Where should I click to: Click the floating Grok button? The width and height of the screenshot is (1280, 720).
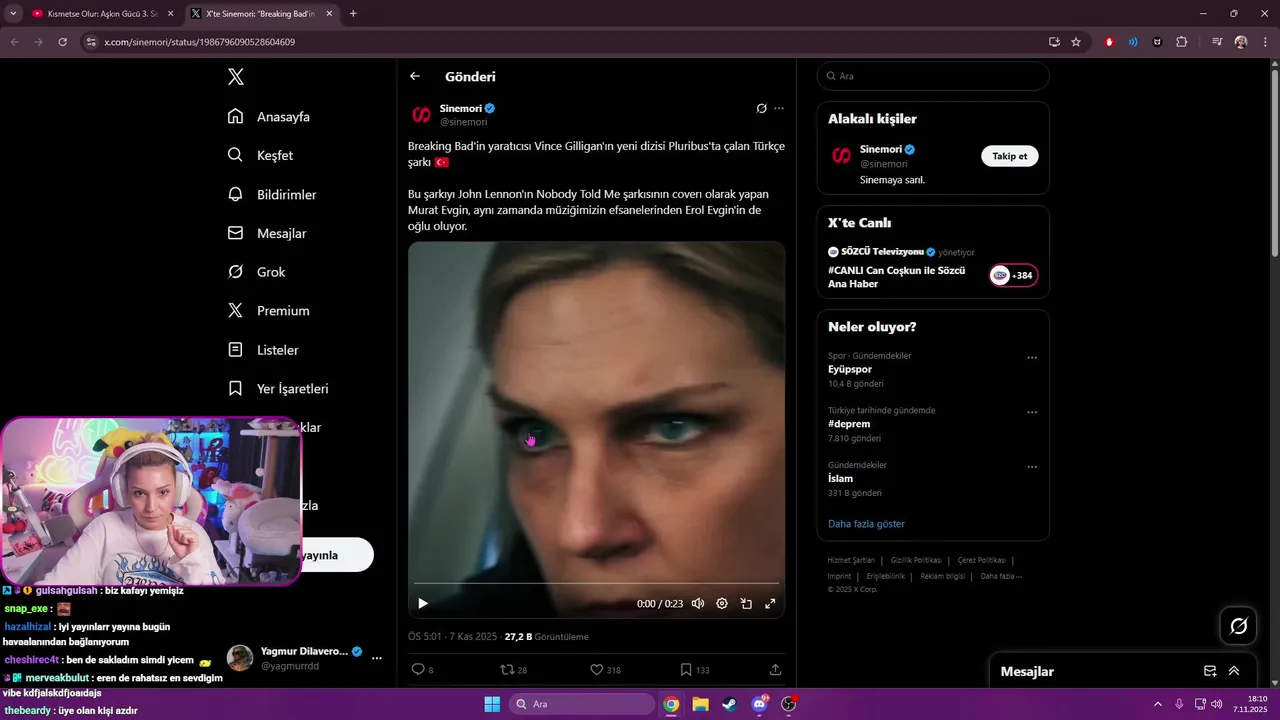[1239, 626]
